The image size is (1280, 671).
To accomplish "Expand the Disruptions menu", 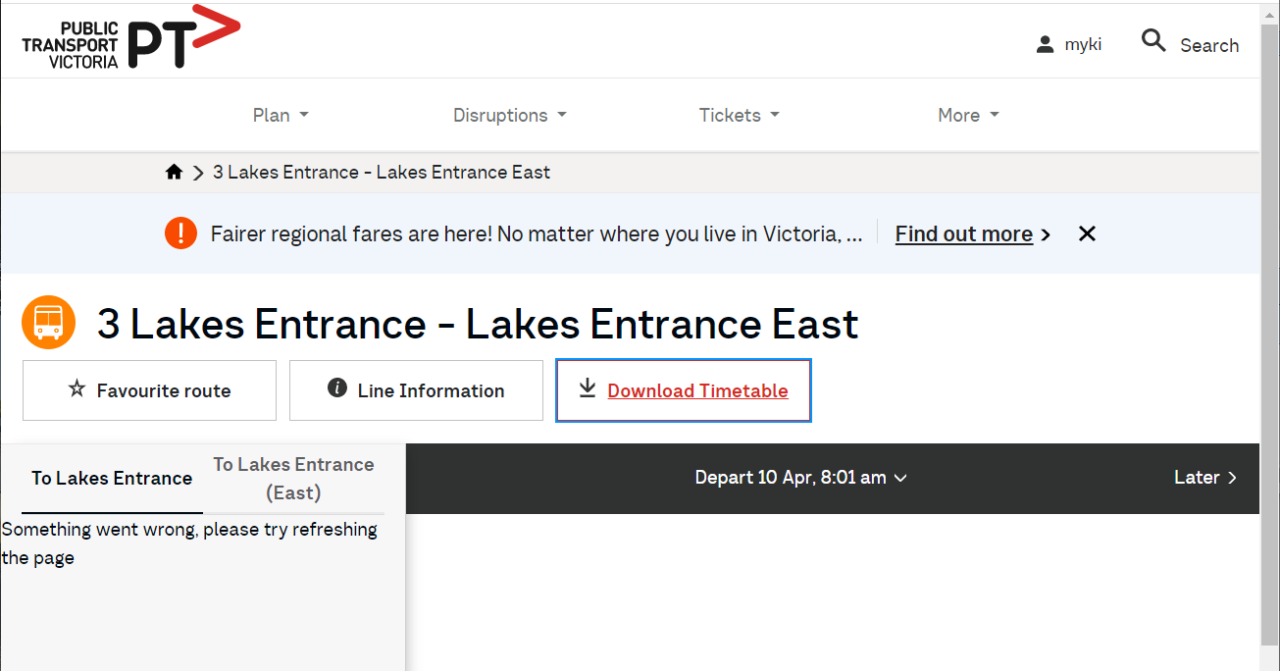I will click(x=509, y=115).
